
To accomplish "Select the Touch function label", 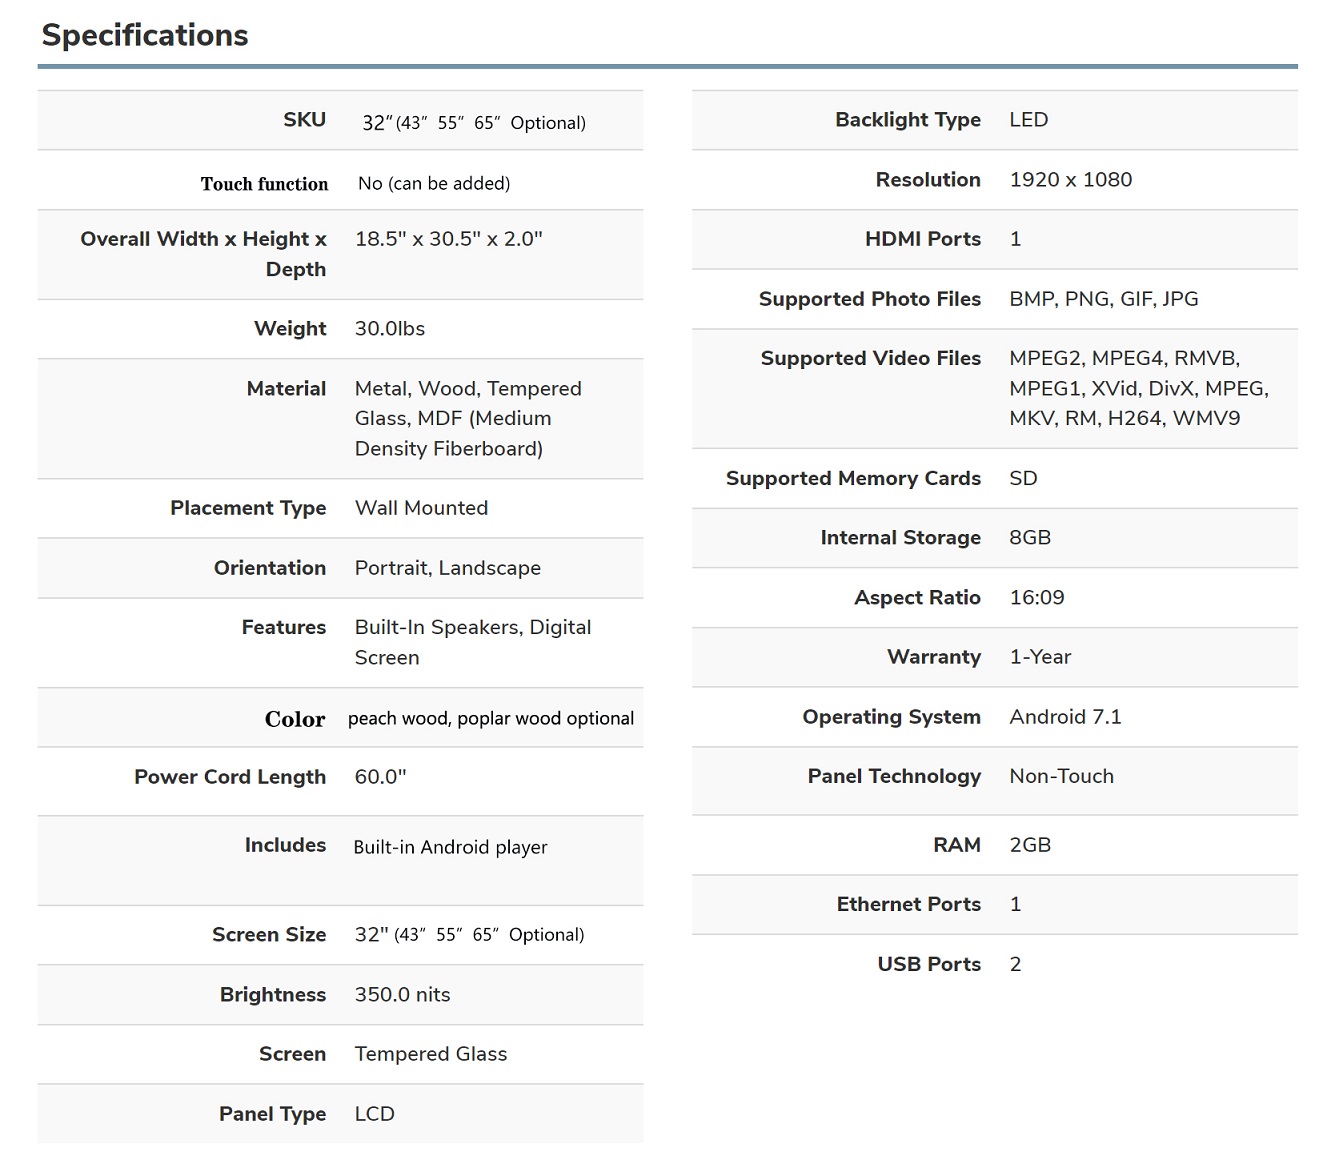I will (x=264, y=184).
